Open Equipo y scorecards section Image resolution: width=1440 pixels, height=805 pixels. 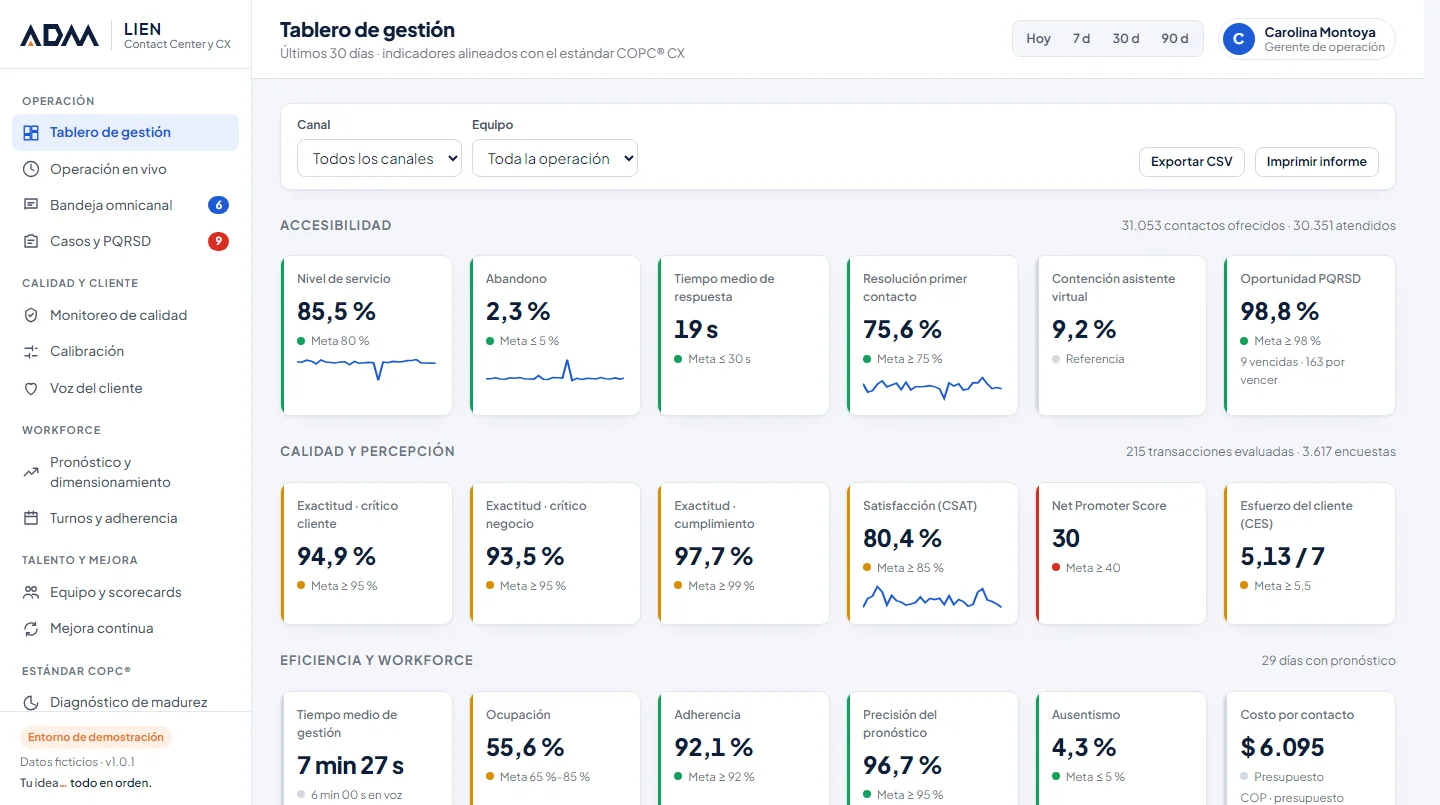pos(126,592)
